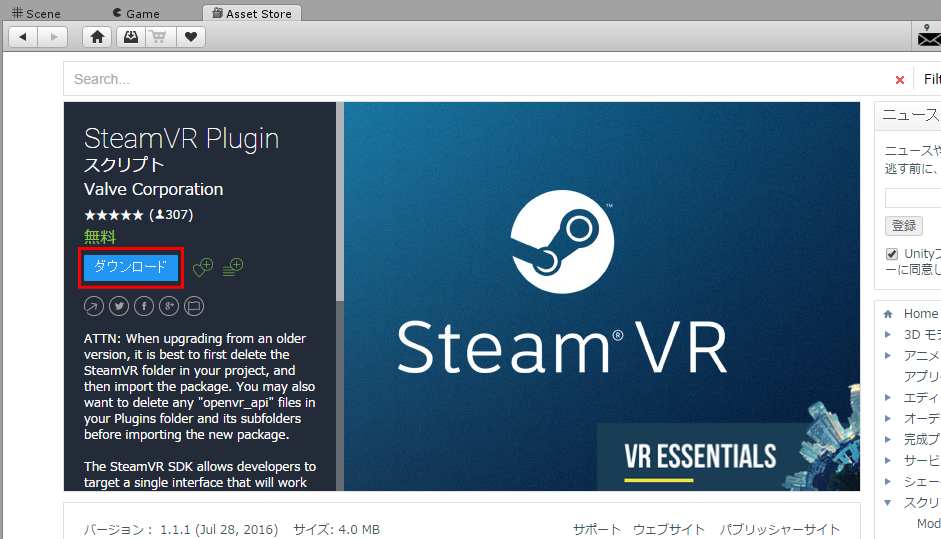Open the wish list heart icon
Viewport: 941px width, 539px height.
pos(191,37)
